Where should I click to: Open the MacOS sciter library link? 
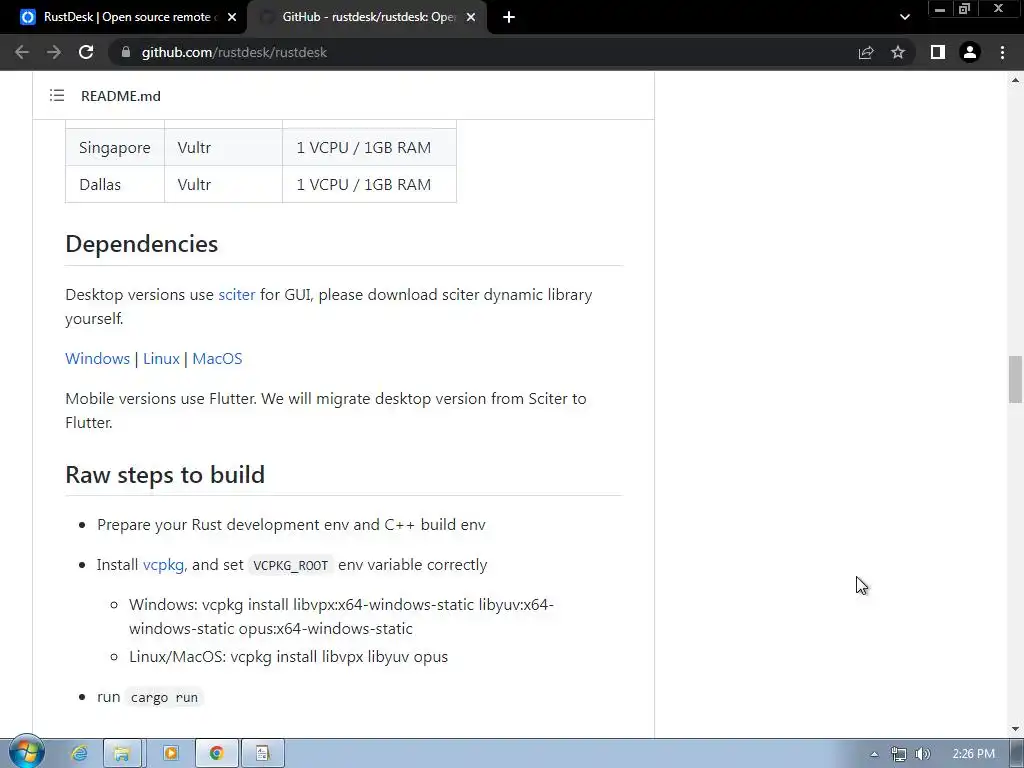pyautogui.click(x=217, y=359)
